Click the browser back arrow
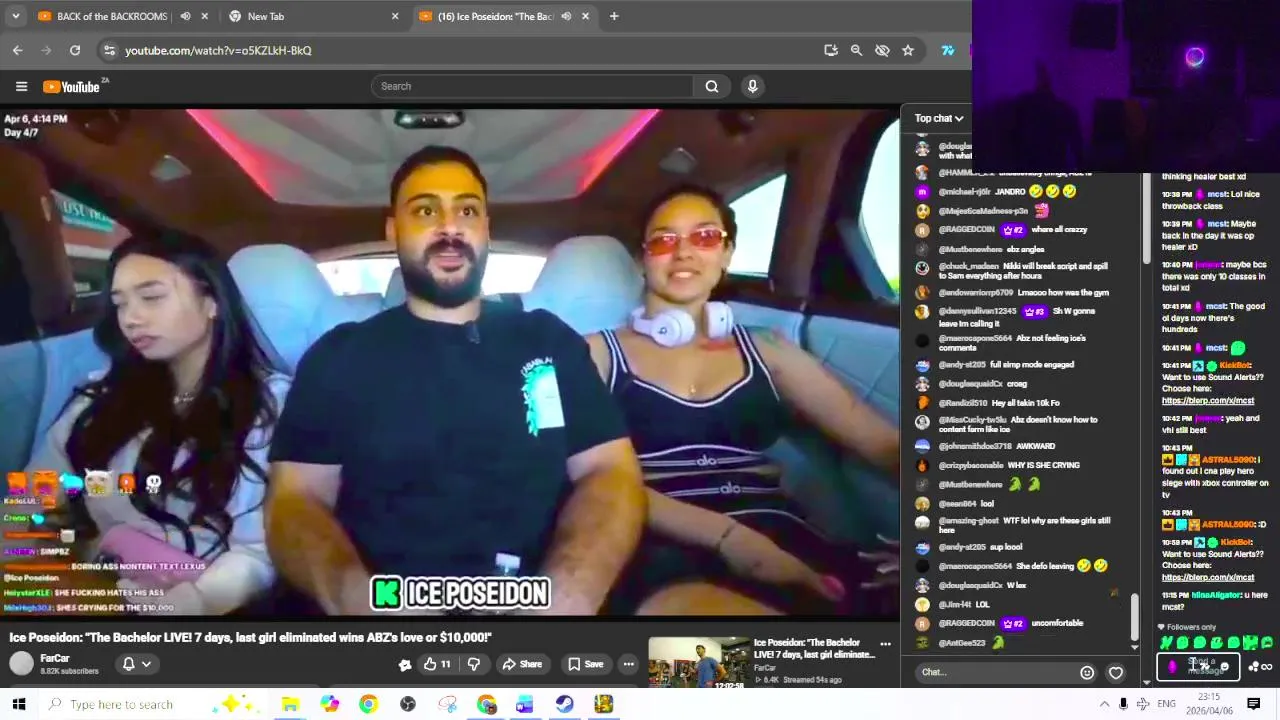 [x=18, y=50]
